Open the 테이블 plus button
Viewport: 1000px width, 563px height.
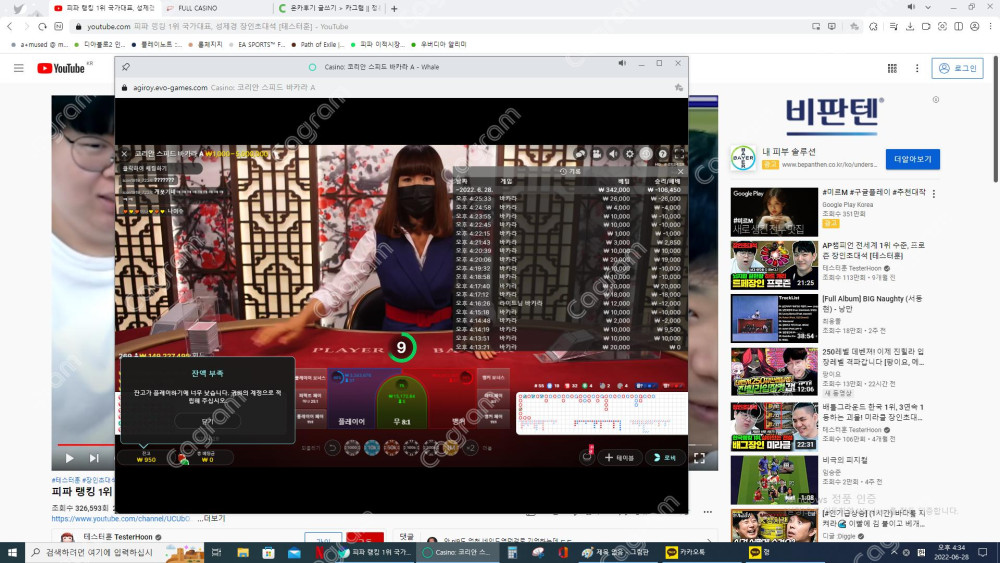[620, 457]
